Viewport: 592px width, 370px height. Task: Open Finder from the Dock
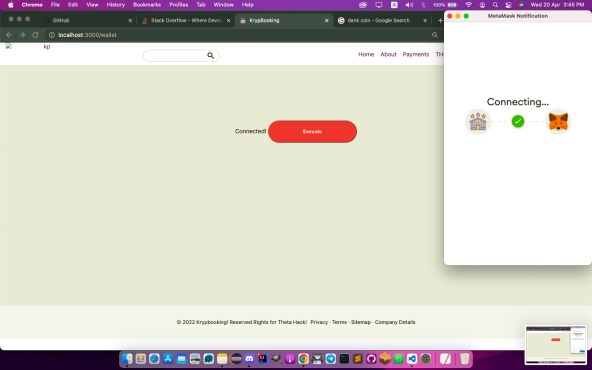(x=127, y=358)
